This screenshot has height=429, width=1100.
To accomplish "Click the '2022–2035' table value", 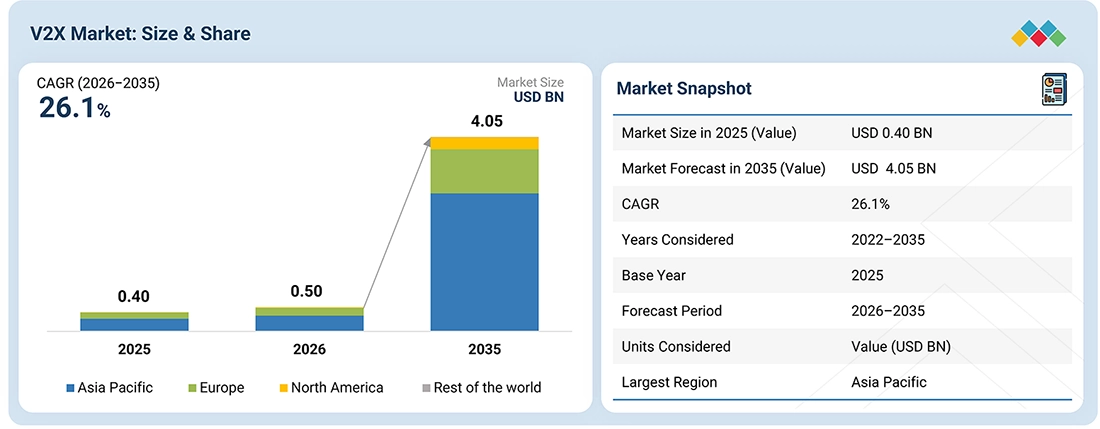I will coord(888,240).
